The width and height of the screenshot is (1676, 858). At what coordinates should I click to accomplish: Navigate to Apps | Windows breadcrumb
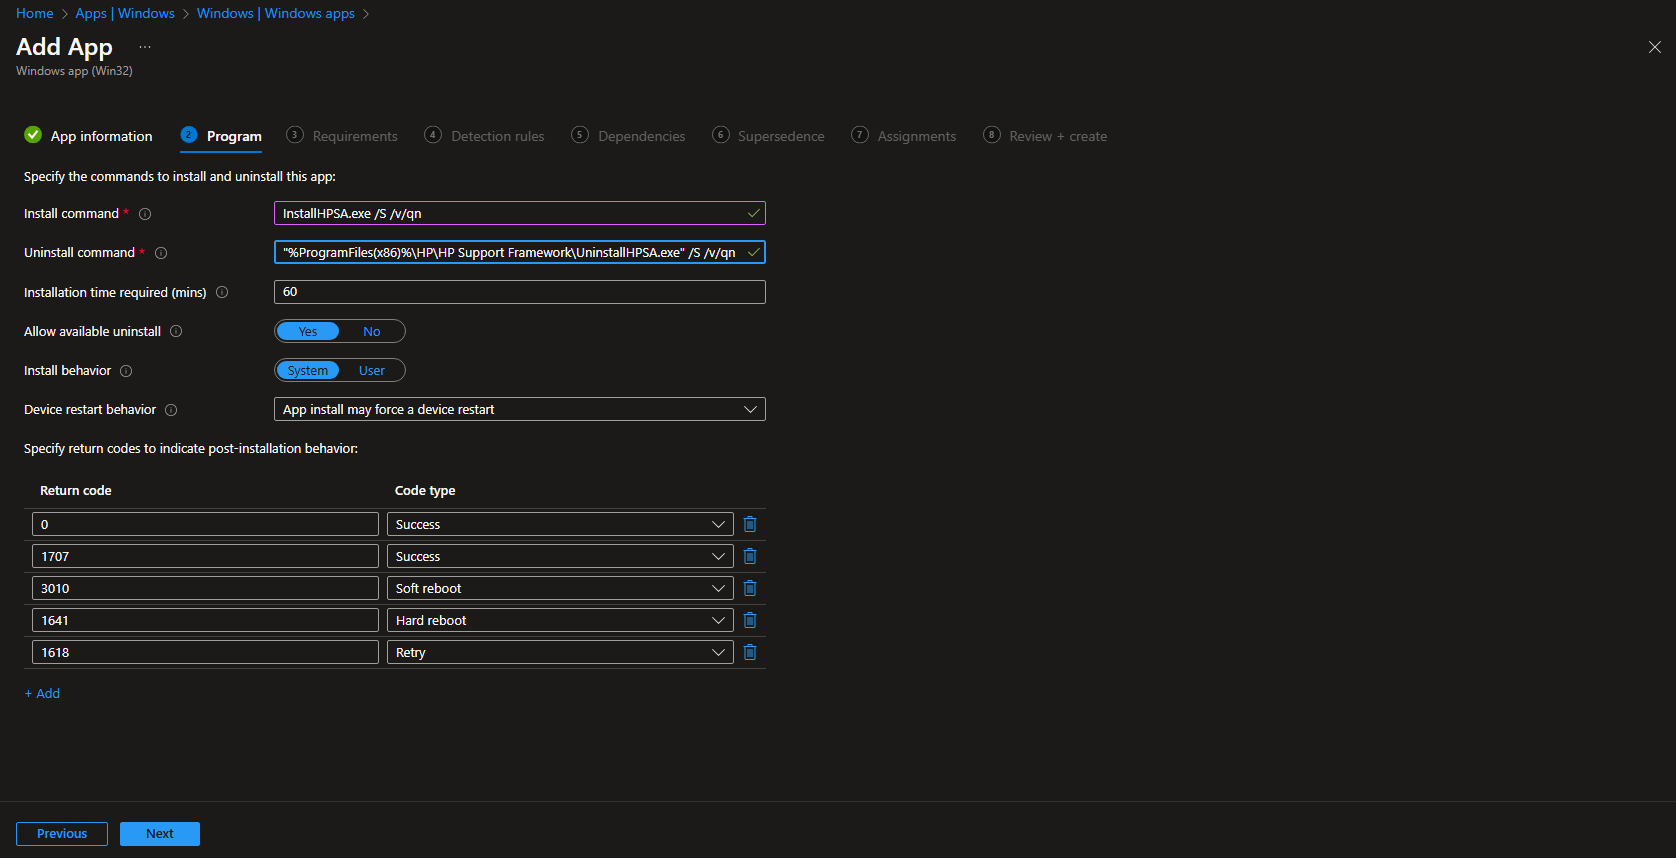click(x=125, y=13)
